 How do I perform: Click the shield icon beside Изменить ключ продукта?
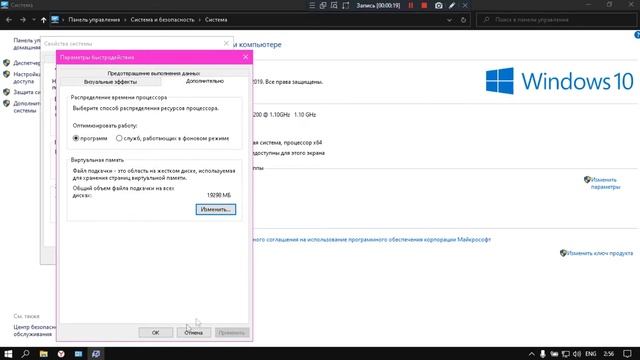[x=563, y=253]
